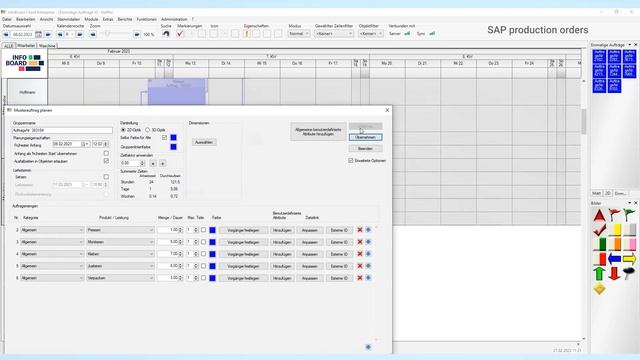Select the yellow diamond image
This screenshot has height=360, width=640.
coord(599,289)
